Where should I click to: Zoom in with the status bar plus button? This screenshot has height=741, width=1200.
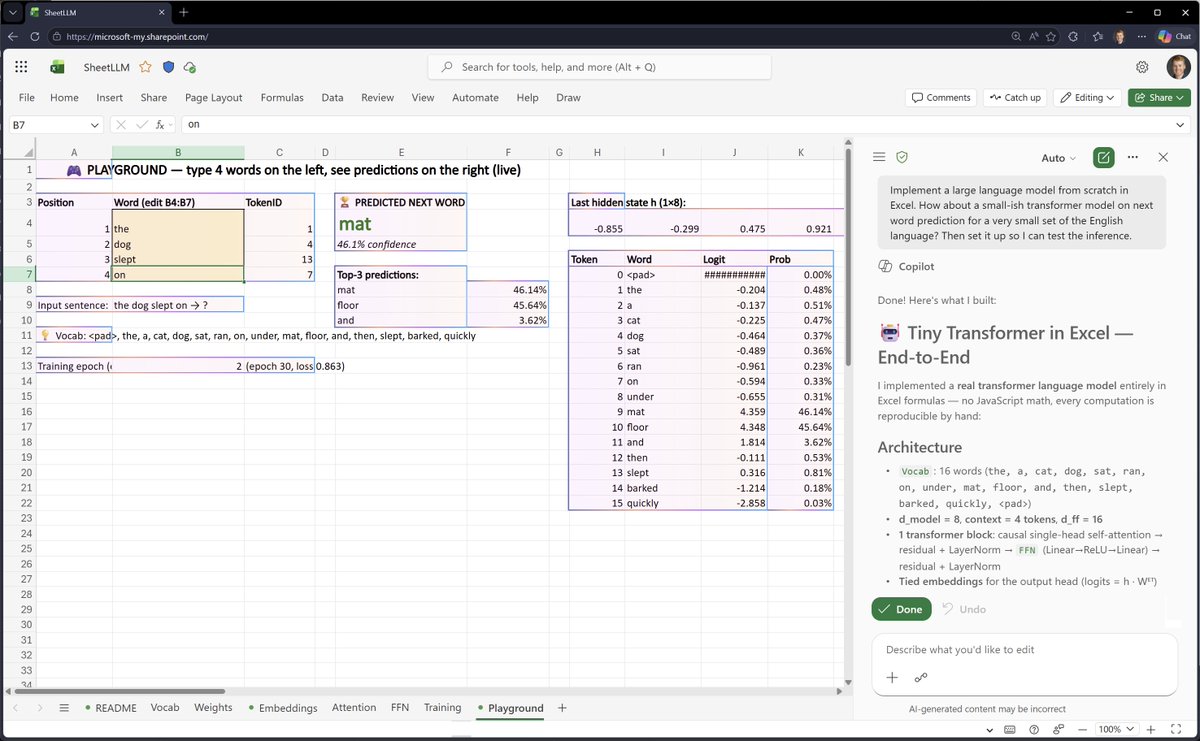tap(1149, 729)
